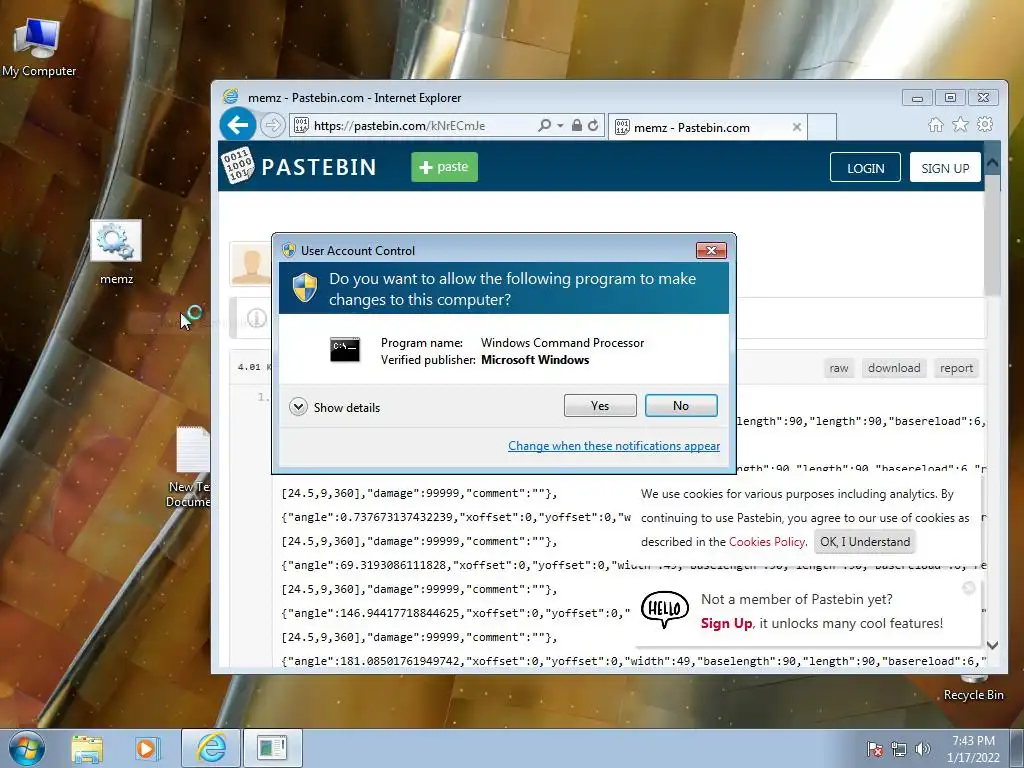Click the security lock icon in address bar

(x=577, y=125)
